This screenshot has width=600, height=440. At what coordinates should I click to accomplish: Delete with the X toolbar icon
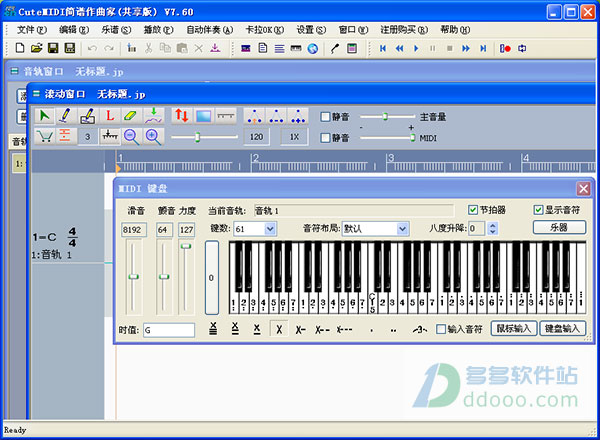199,48
